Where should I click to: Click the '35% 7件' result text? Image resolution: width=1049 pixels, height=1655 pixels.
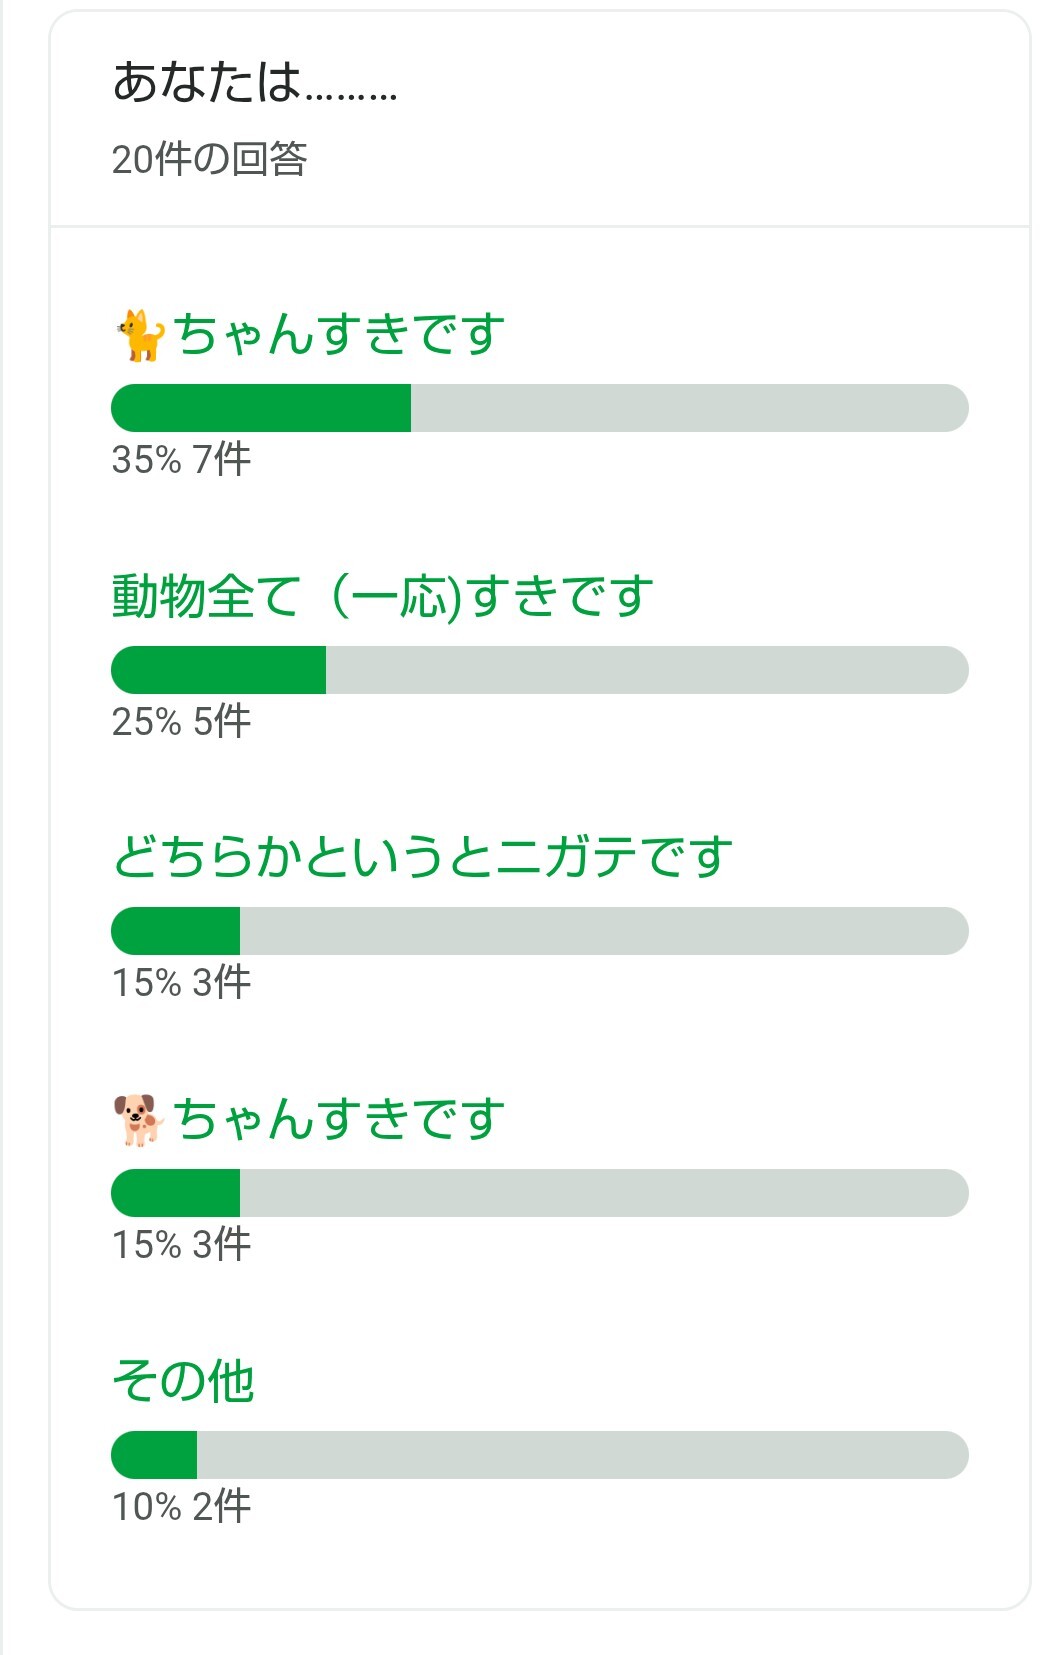pyautogui.click(x=181, y=460)
